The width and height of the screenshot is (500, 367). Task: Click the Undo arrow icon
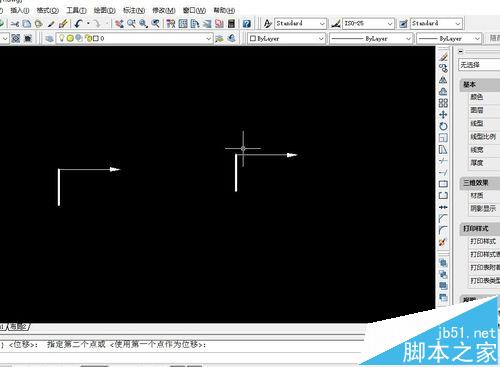tap(78, 24)
